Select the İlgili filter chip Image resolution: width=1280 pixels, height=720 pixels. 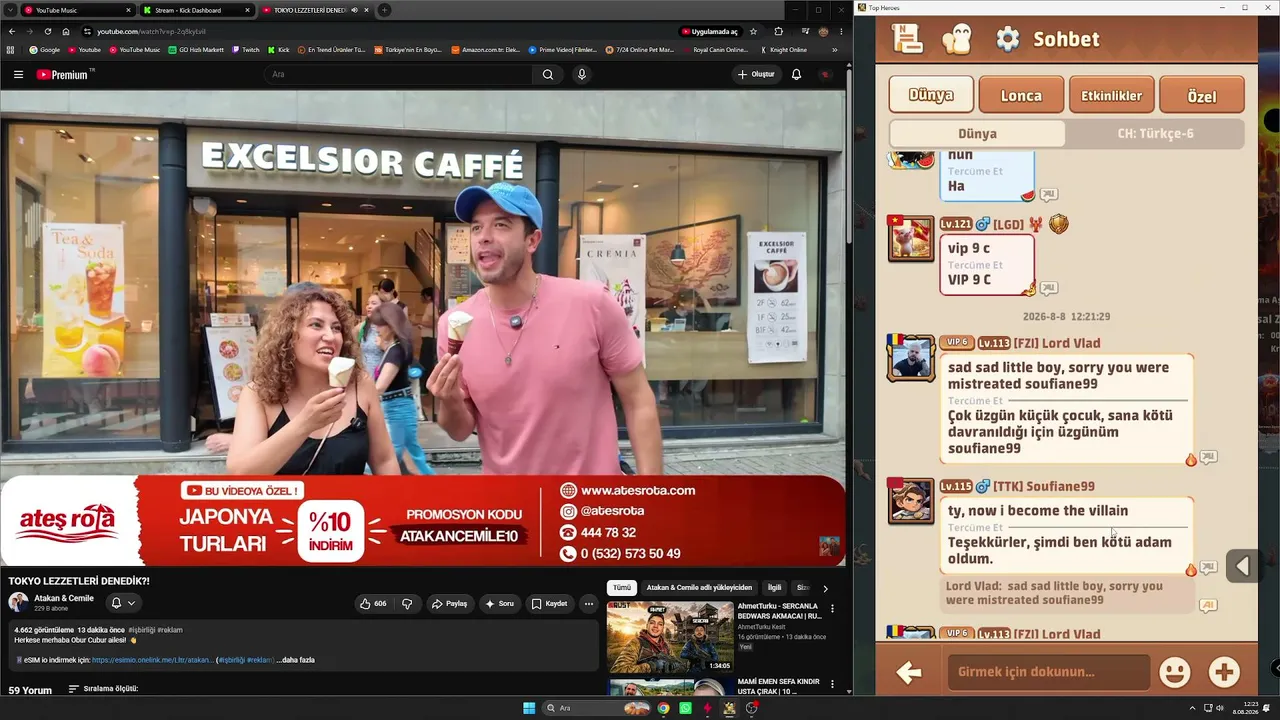coord(774,588)
